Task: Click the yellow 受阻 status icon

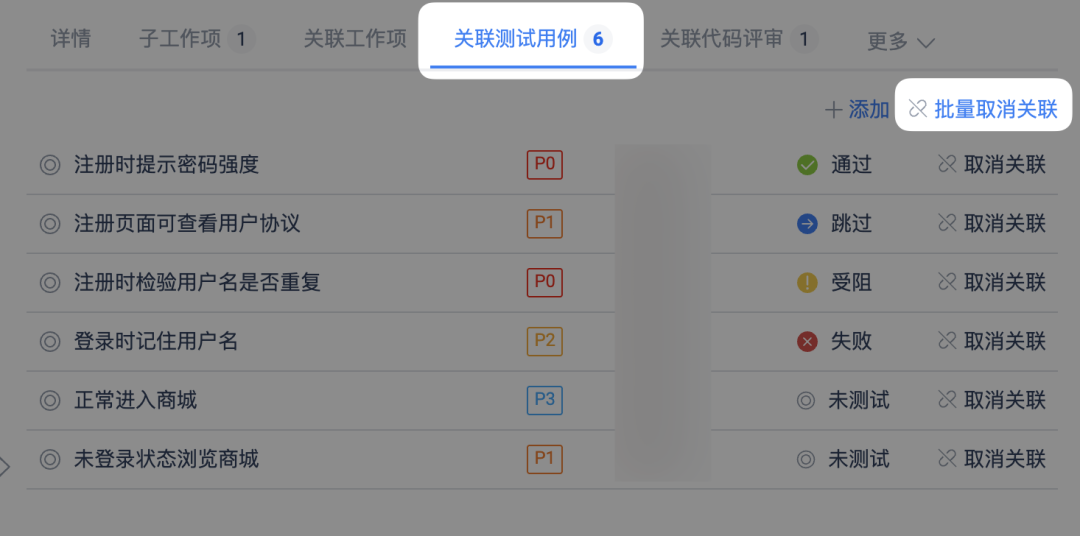Action: [807, 283]
